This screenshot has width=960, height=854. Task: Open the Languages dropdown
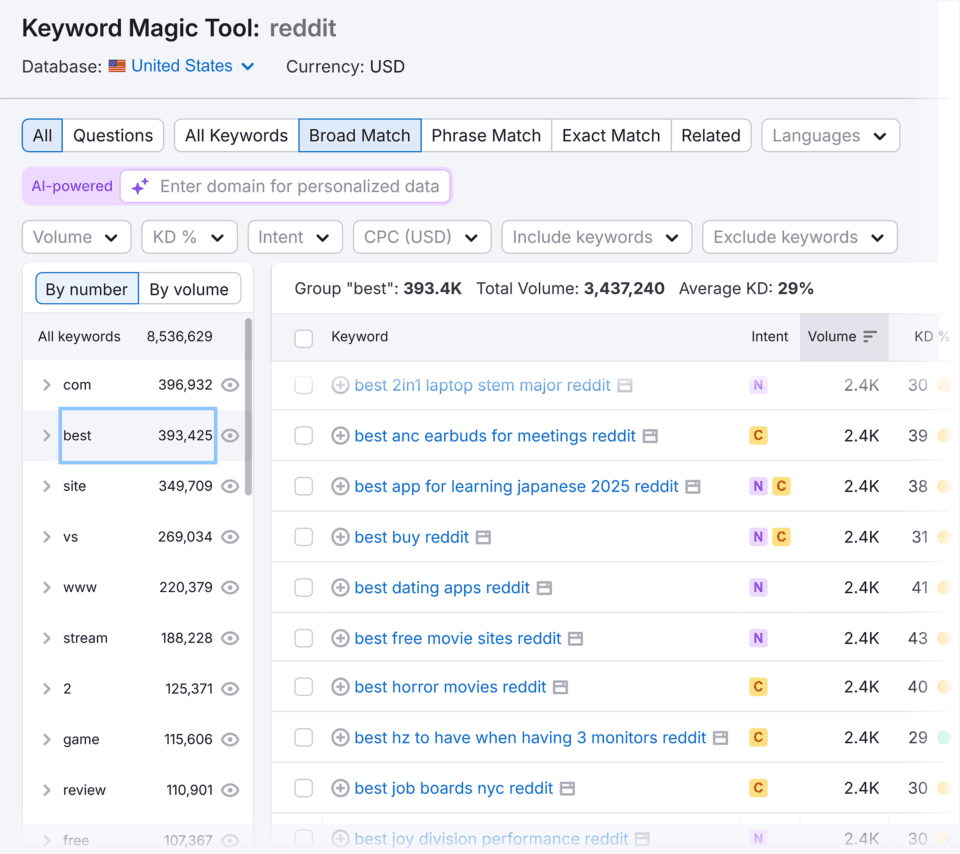tap(830, 135)
